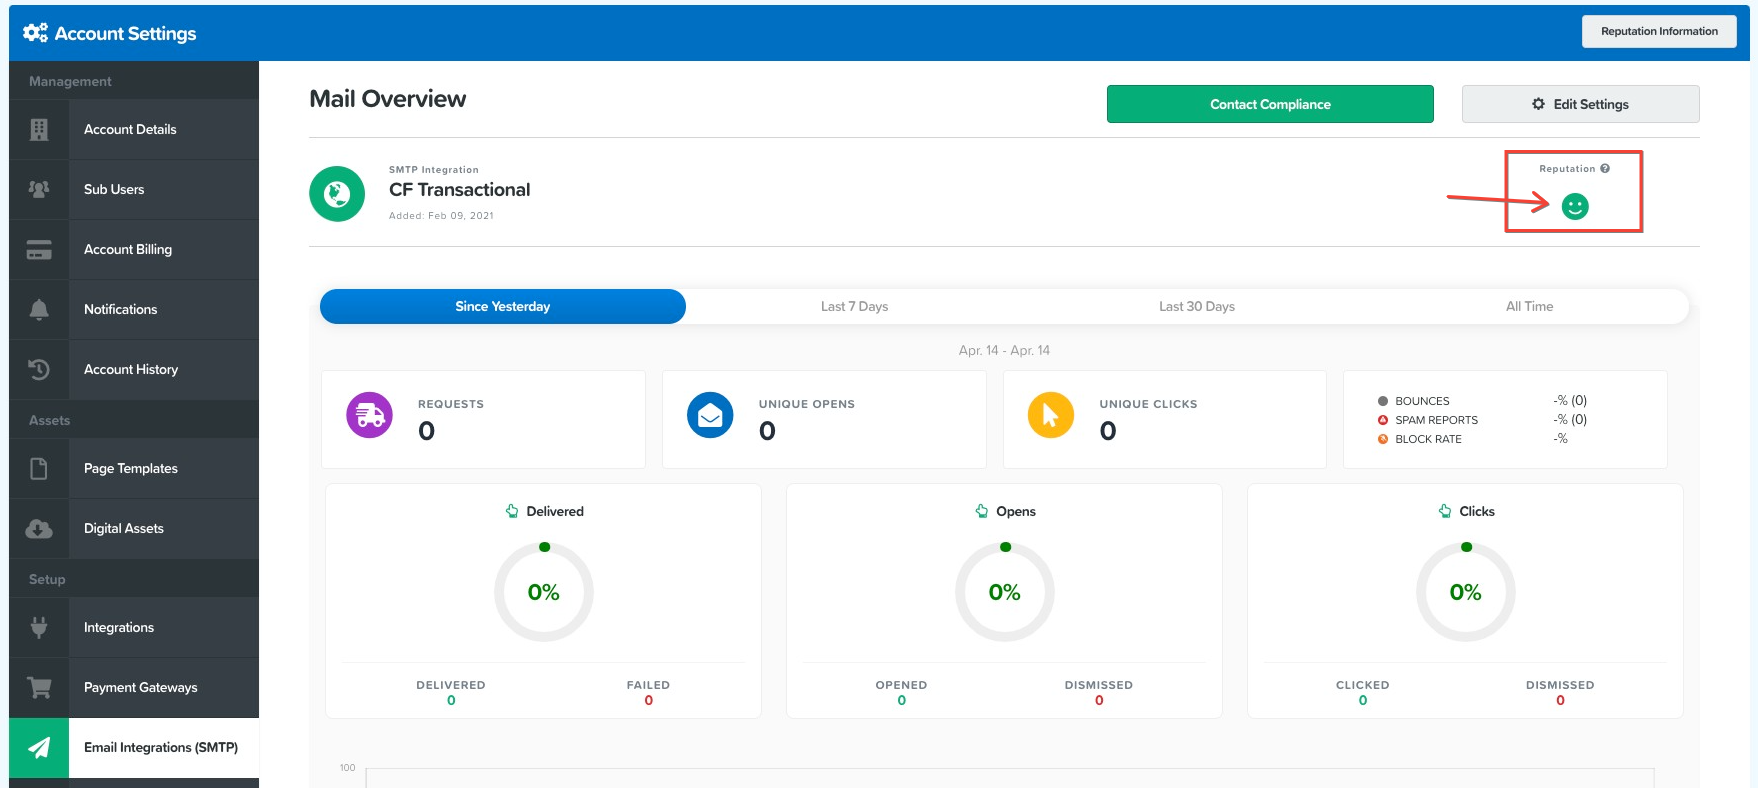
Task: Click the Notifications bell icon
Action: point(39,309)
